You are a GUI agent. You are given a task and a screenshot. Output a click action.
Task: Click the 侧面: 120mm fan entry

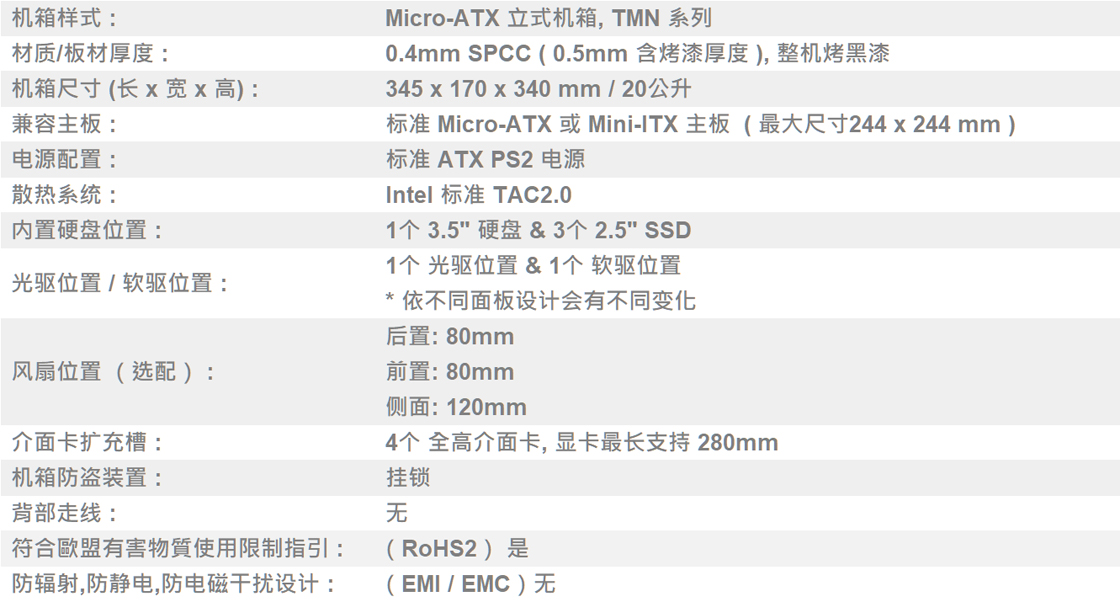(x=455, y=407)
